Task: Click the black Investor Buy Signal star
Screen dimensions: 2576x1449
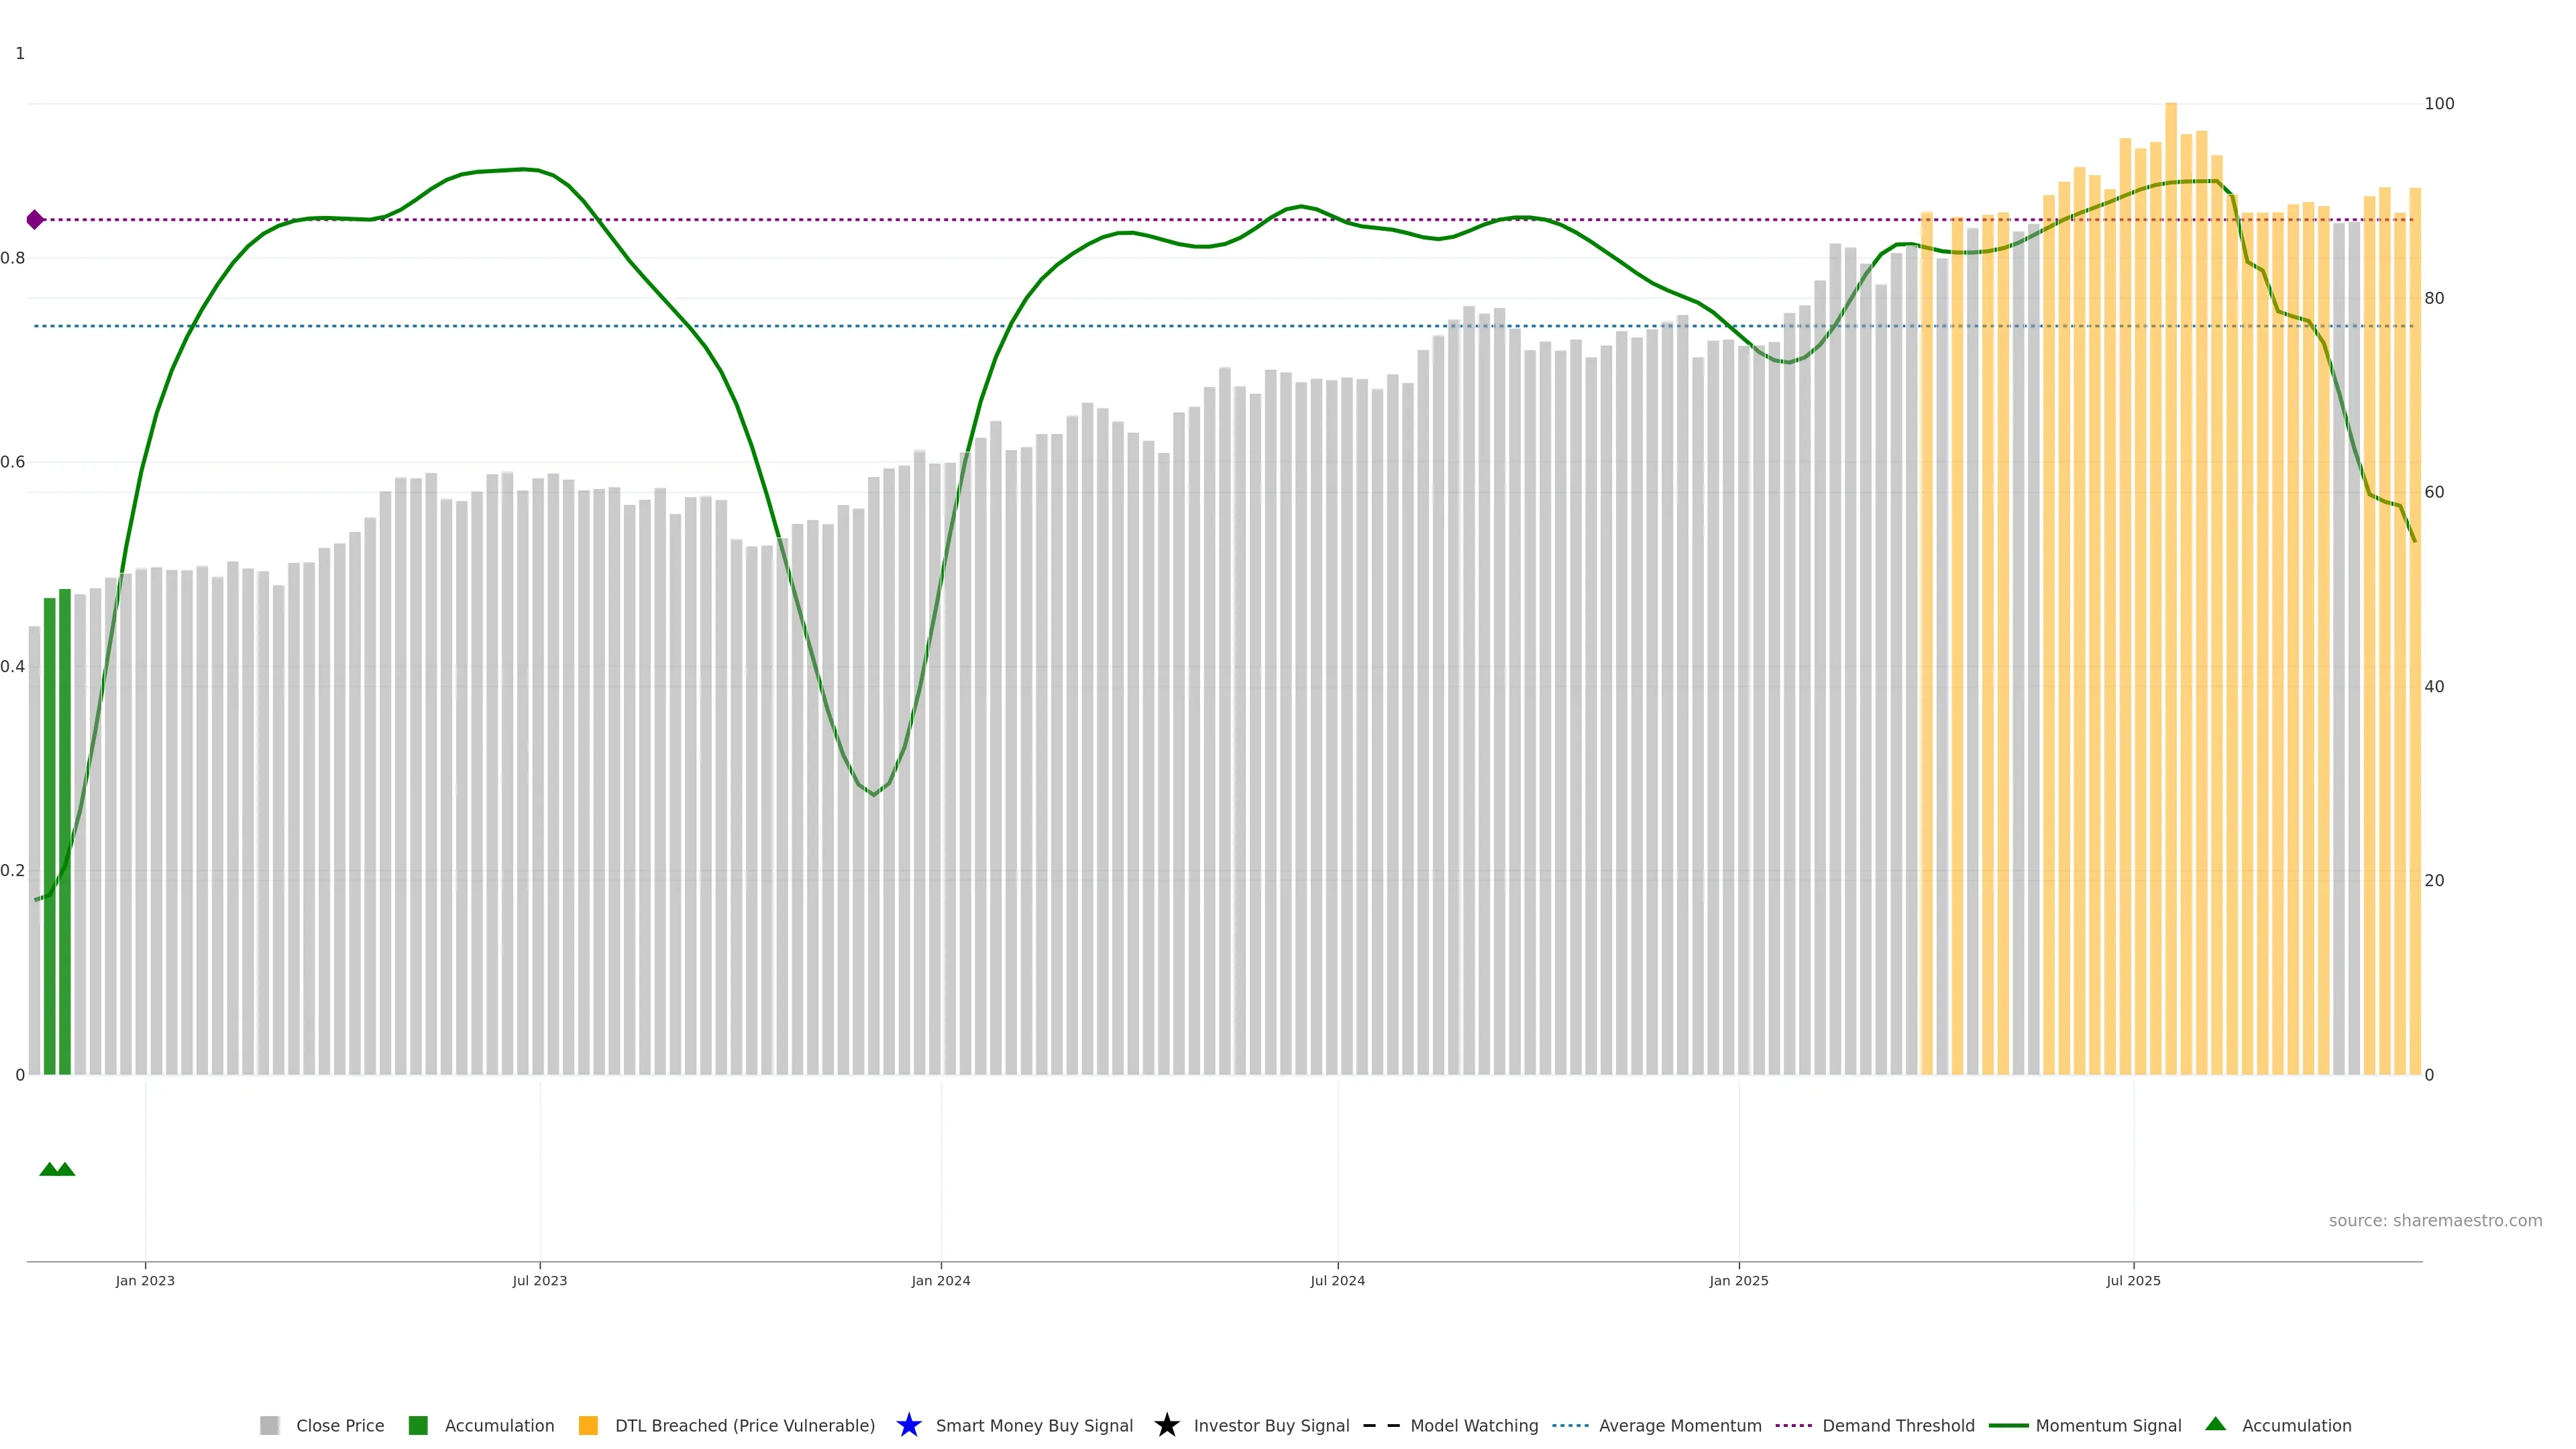Action: tap(1166, 1425)
